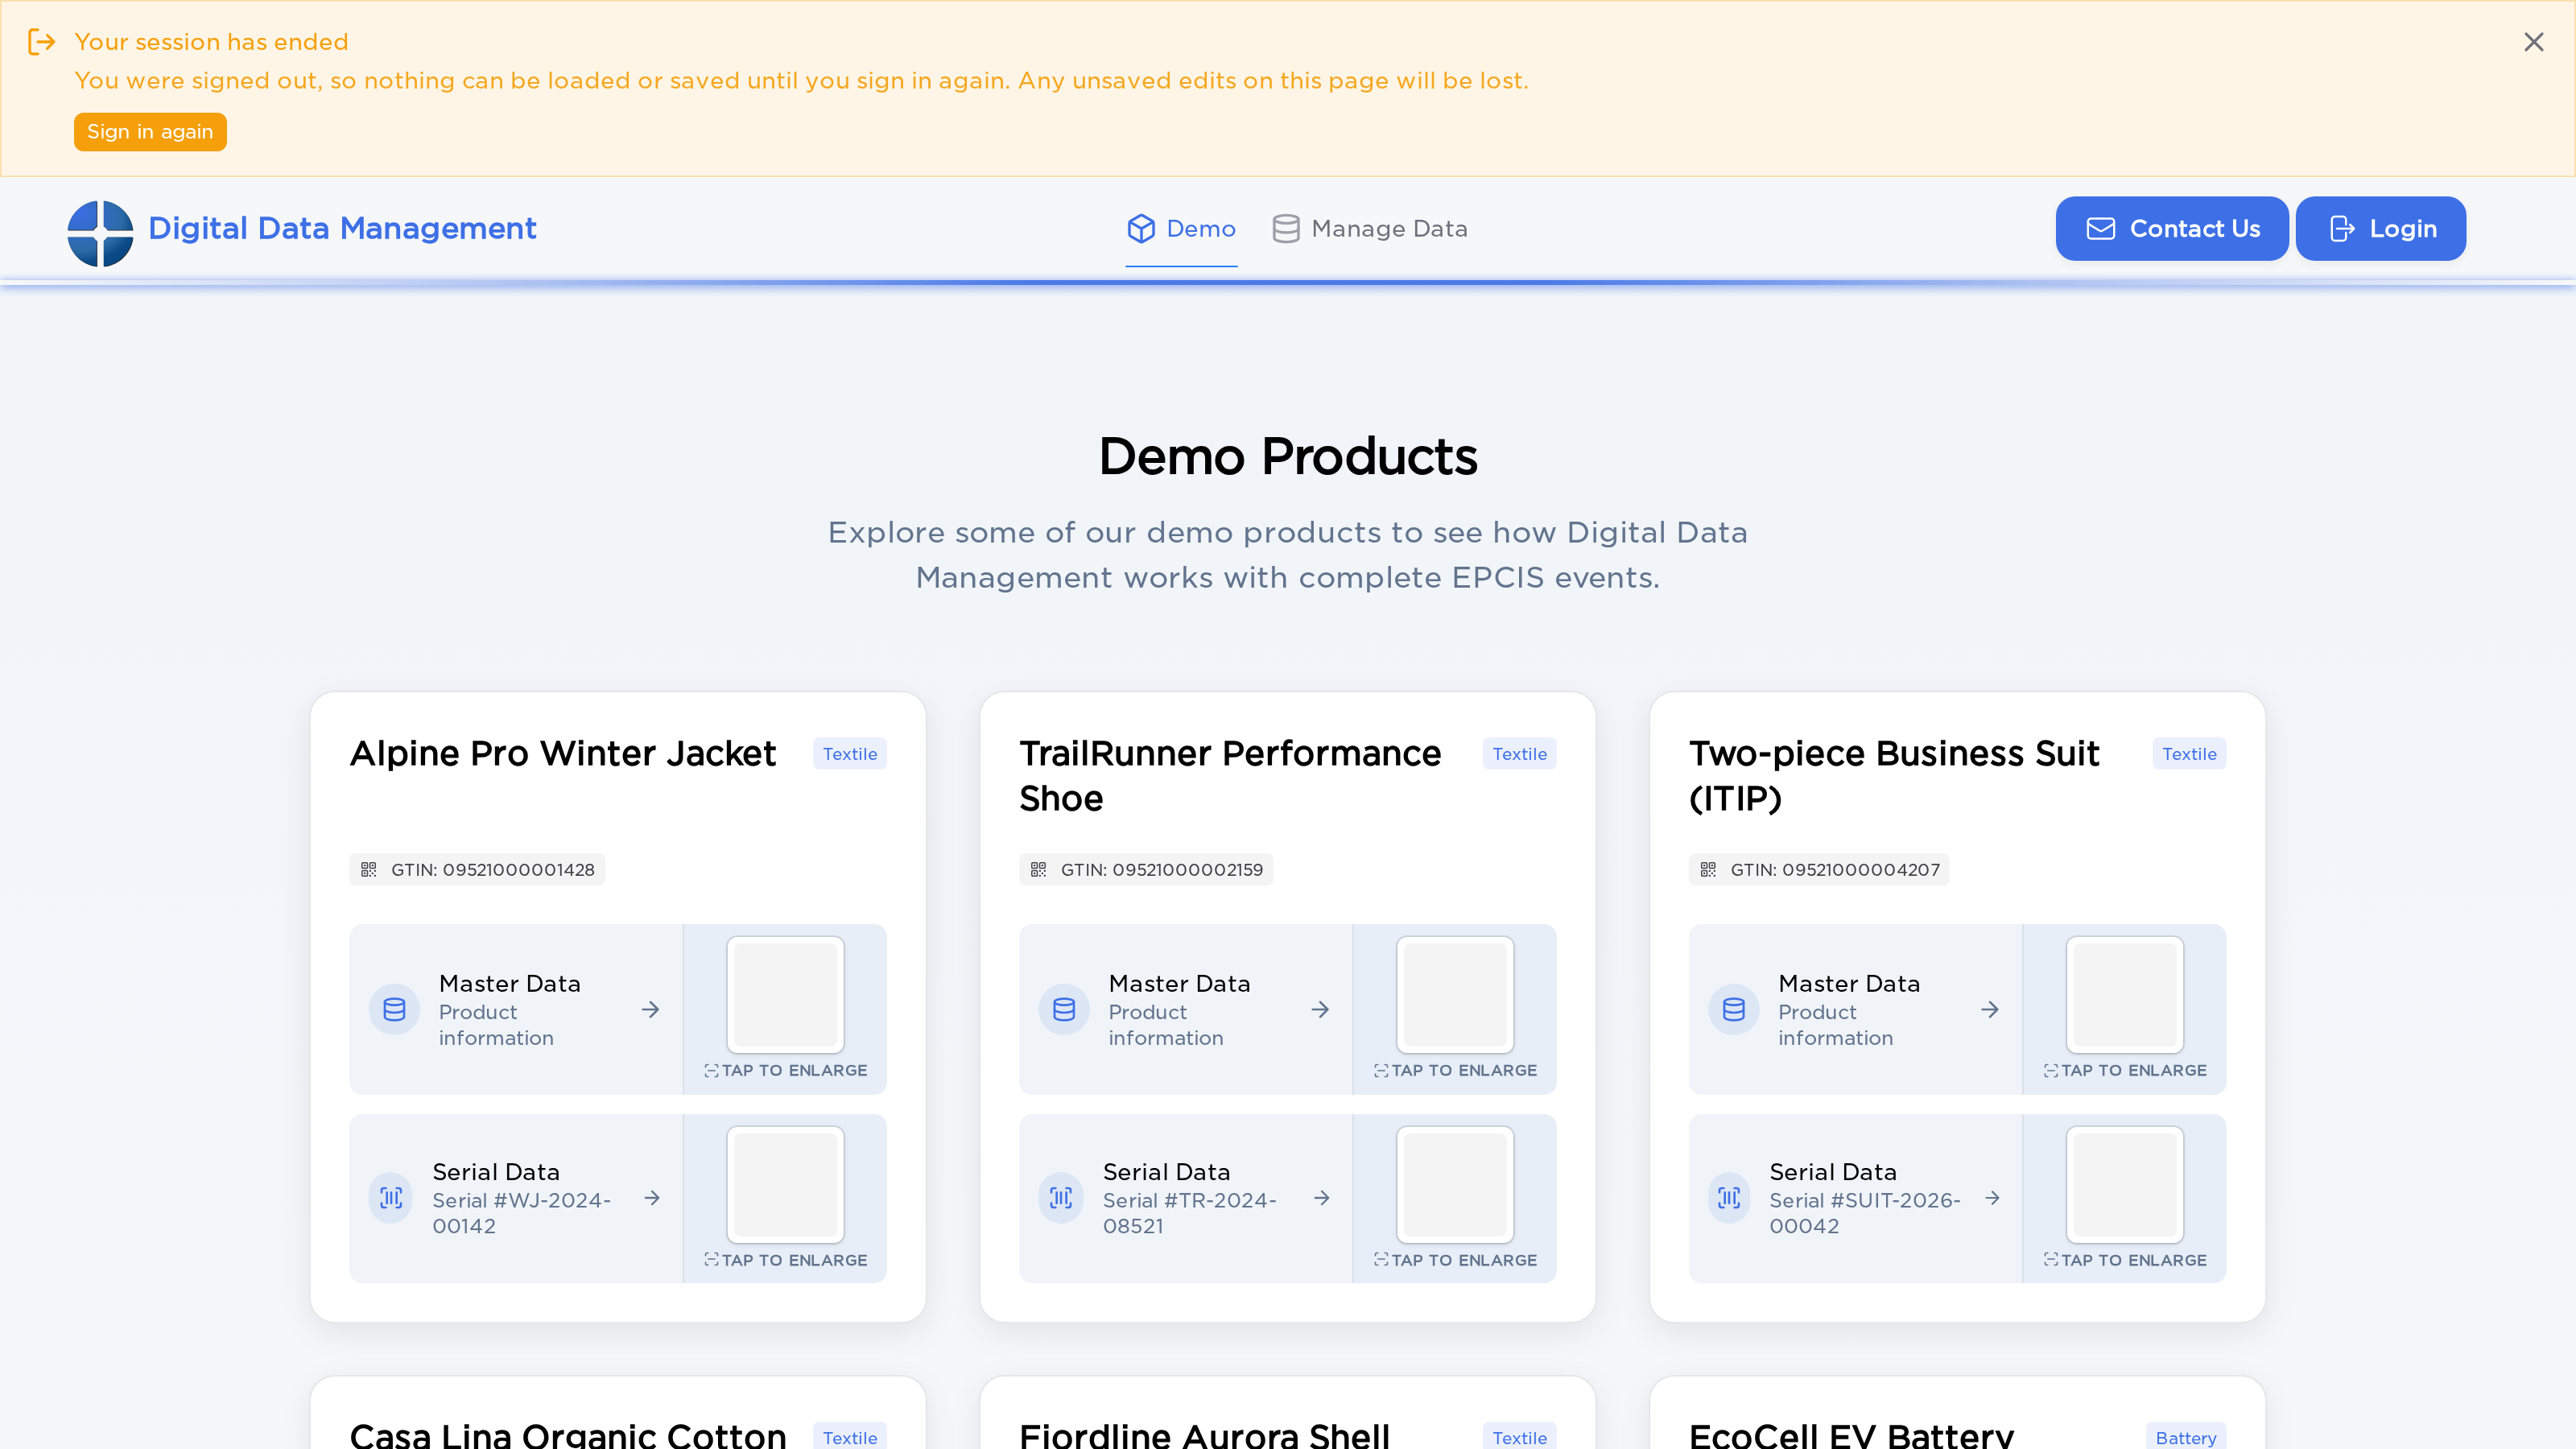Click the Digital Data Management globe logo
This screenshot has height=1449, width=2576.
coord(100,233)
